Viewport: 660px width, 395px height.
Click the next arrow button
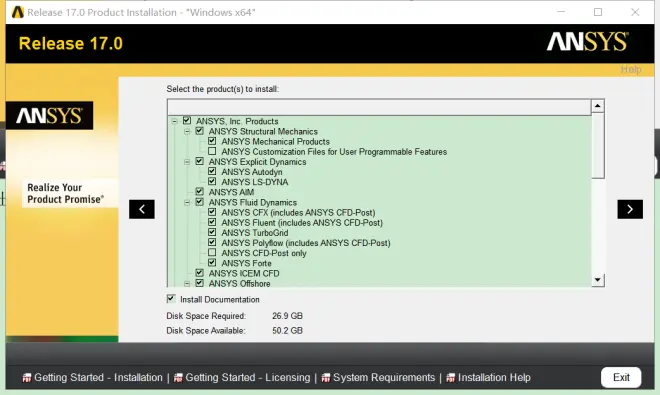[630, 209]
